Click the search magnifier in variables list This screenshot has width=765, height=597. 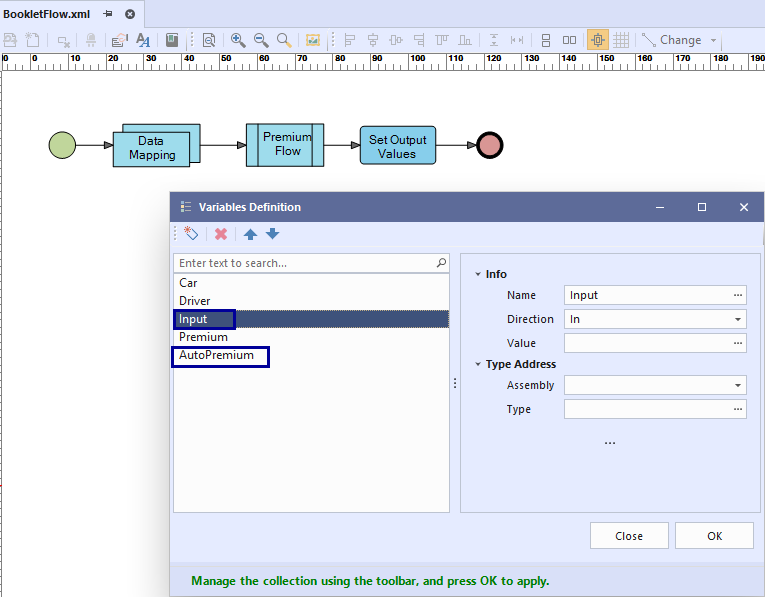441,263
